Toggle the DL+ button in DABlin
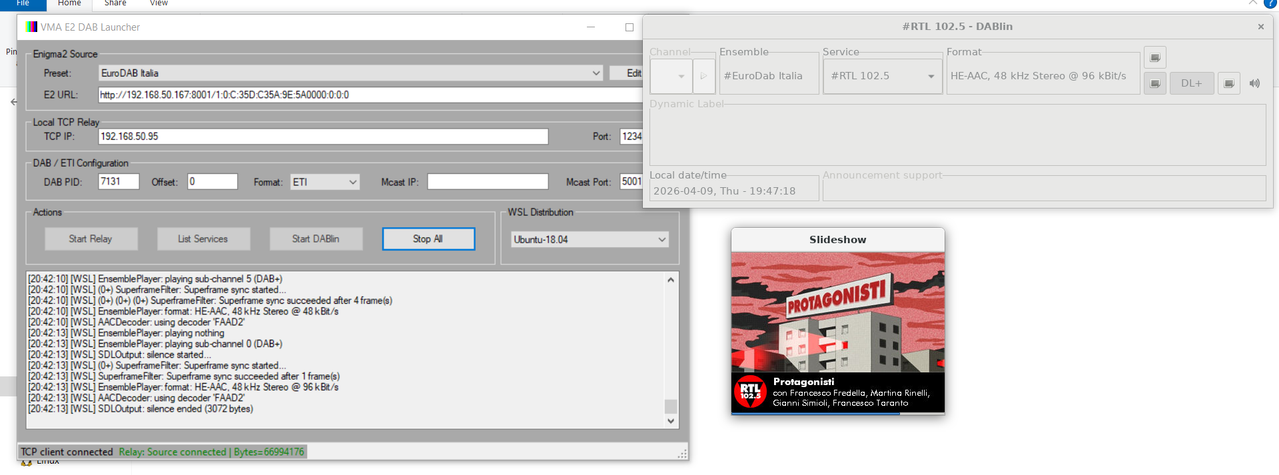Image resolution: width=1279 pixels, height=475 pixels. [1192, 83]
